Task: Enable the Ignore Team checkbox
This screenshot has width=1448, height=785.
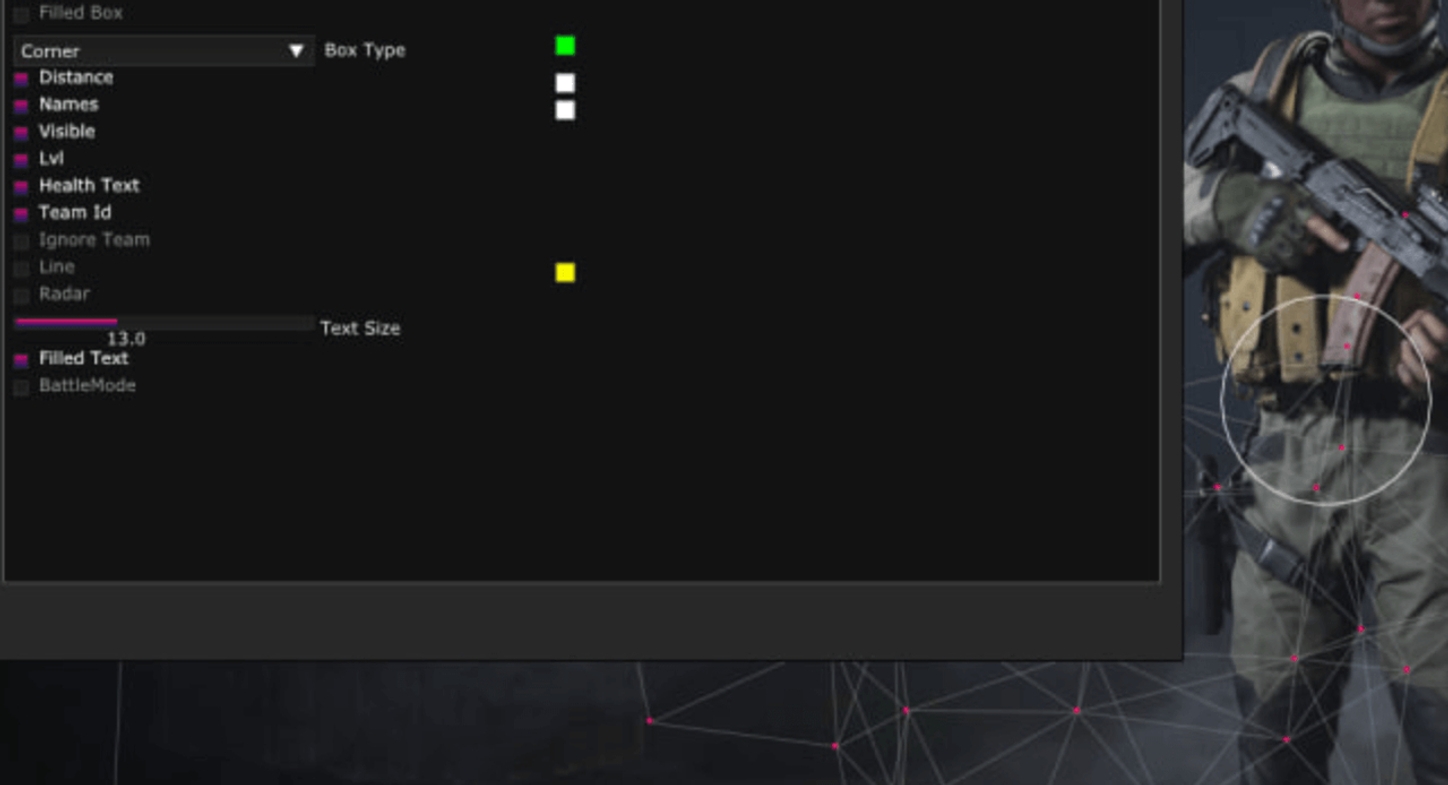Action: [21, 241]
